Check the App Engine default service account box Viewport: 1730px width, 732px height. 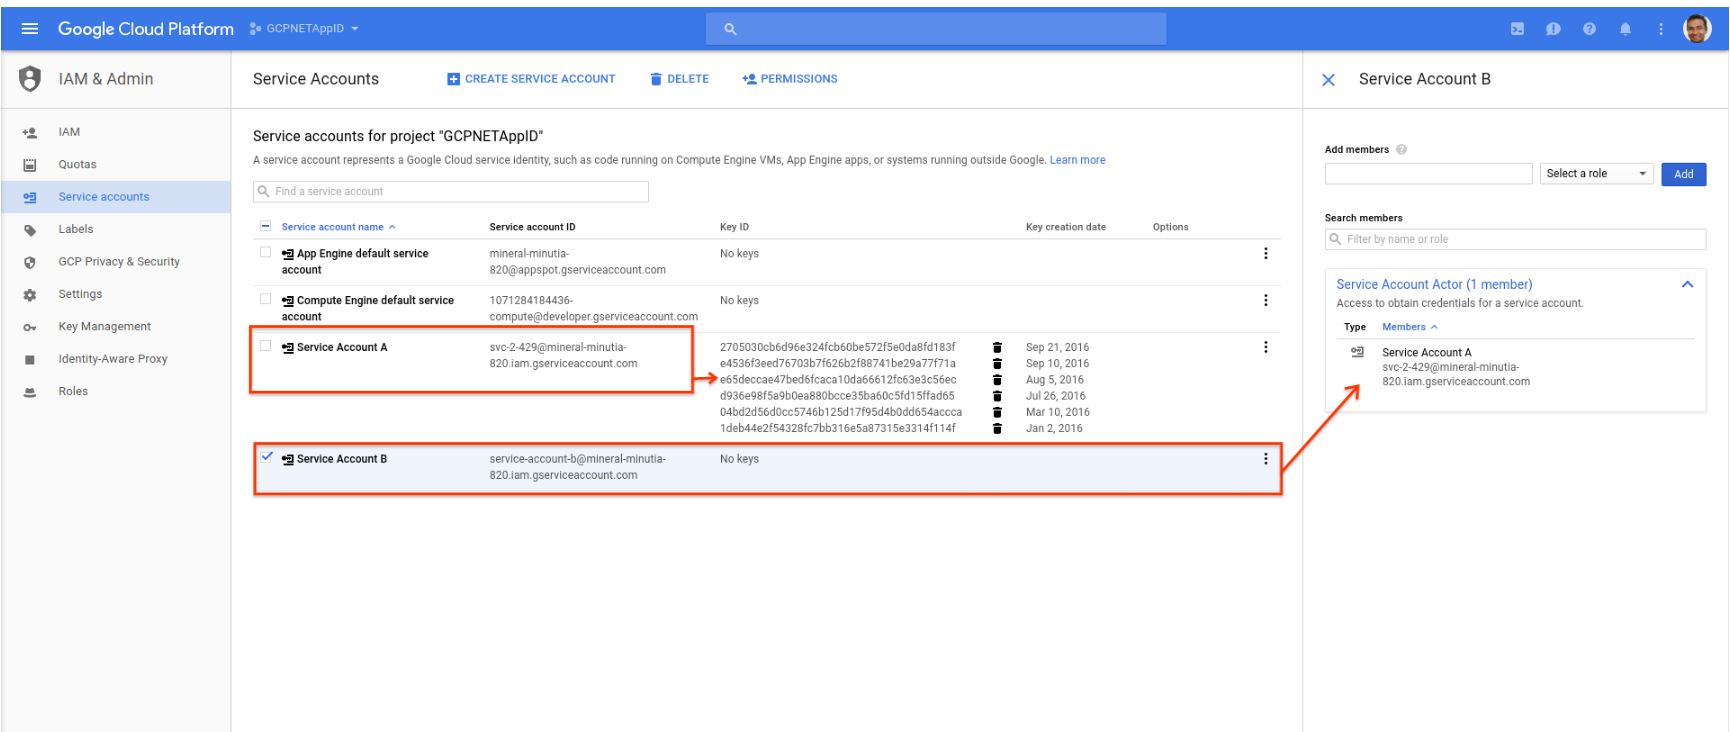[265, 252]
